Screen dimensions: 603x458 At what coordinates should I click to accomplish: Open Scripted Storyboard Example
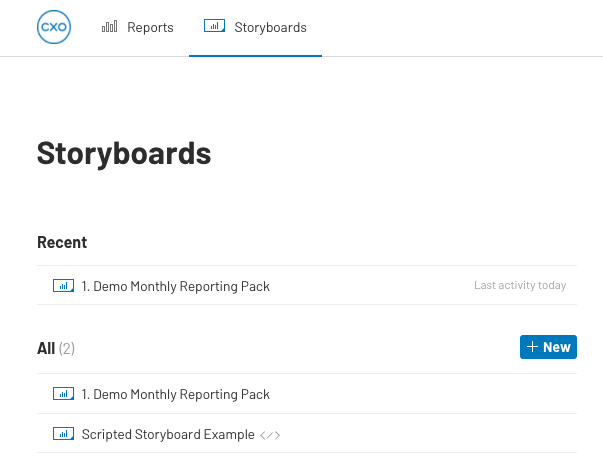(168, 434)
